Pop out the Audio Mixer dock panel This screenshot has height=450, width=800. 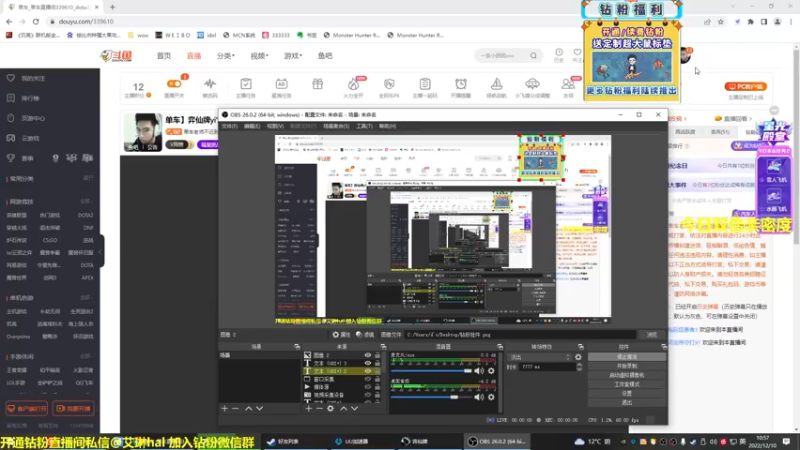point(500,346)
